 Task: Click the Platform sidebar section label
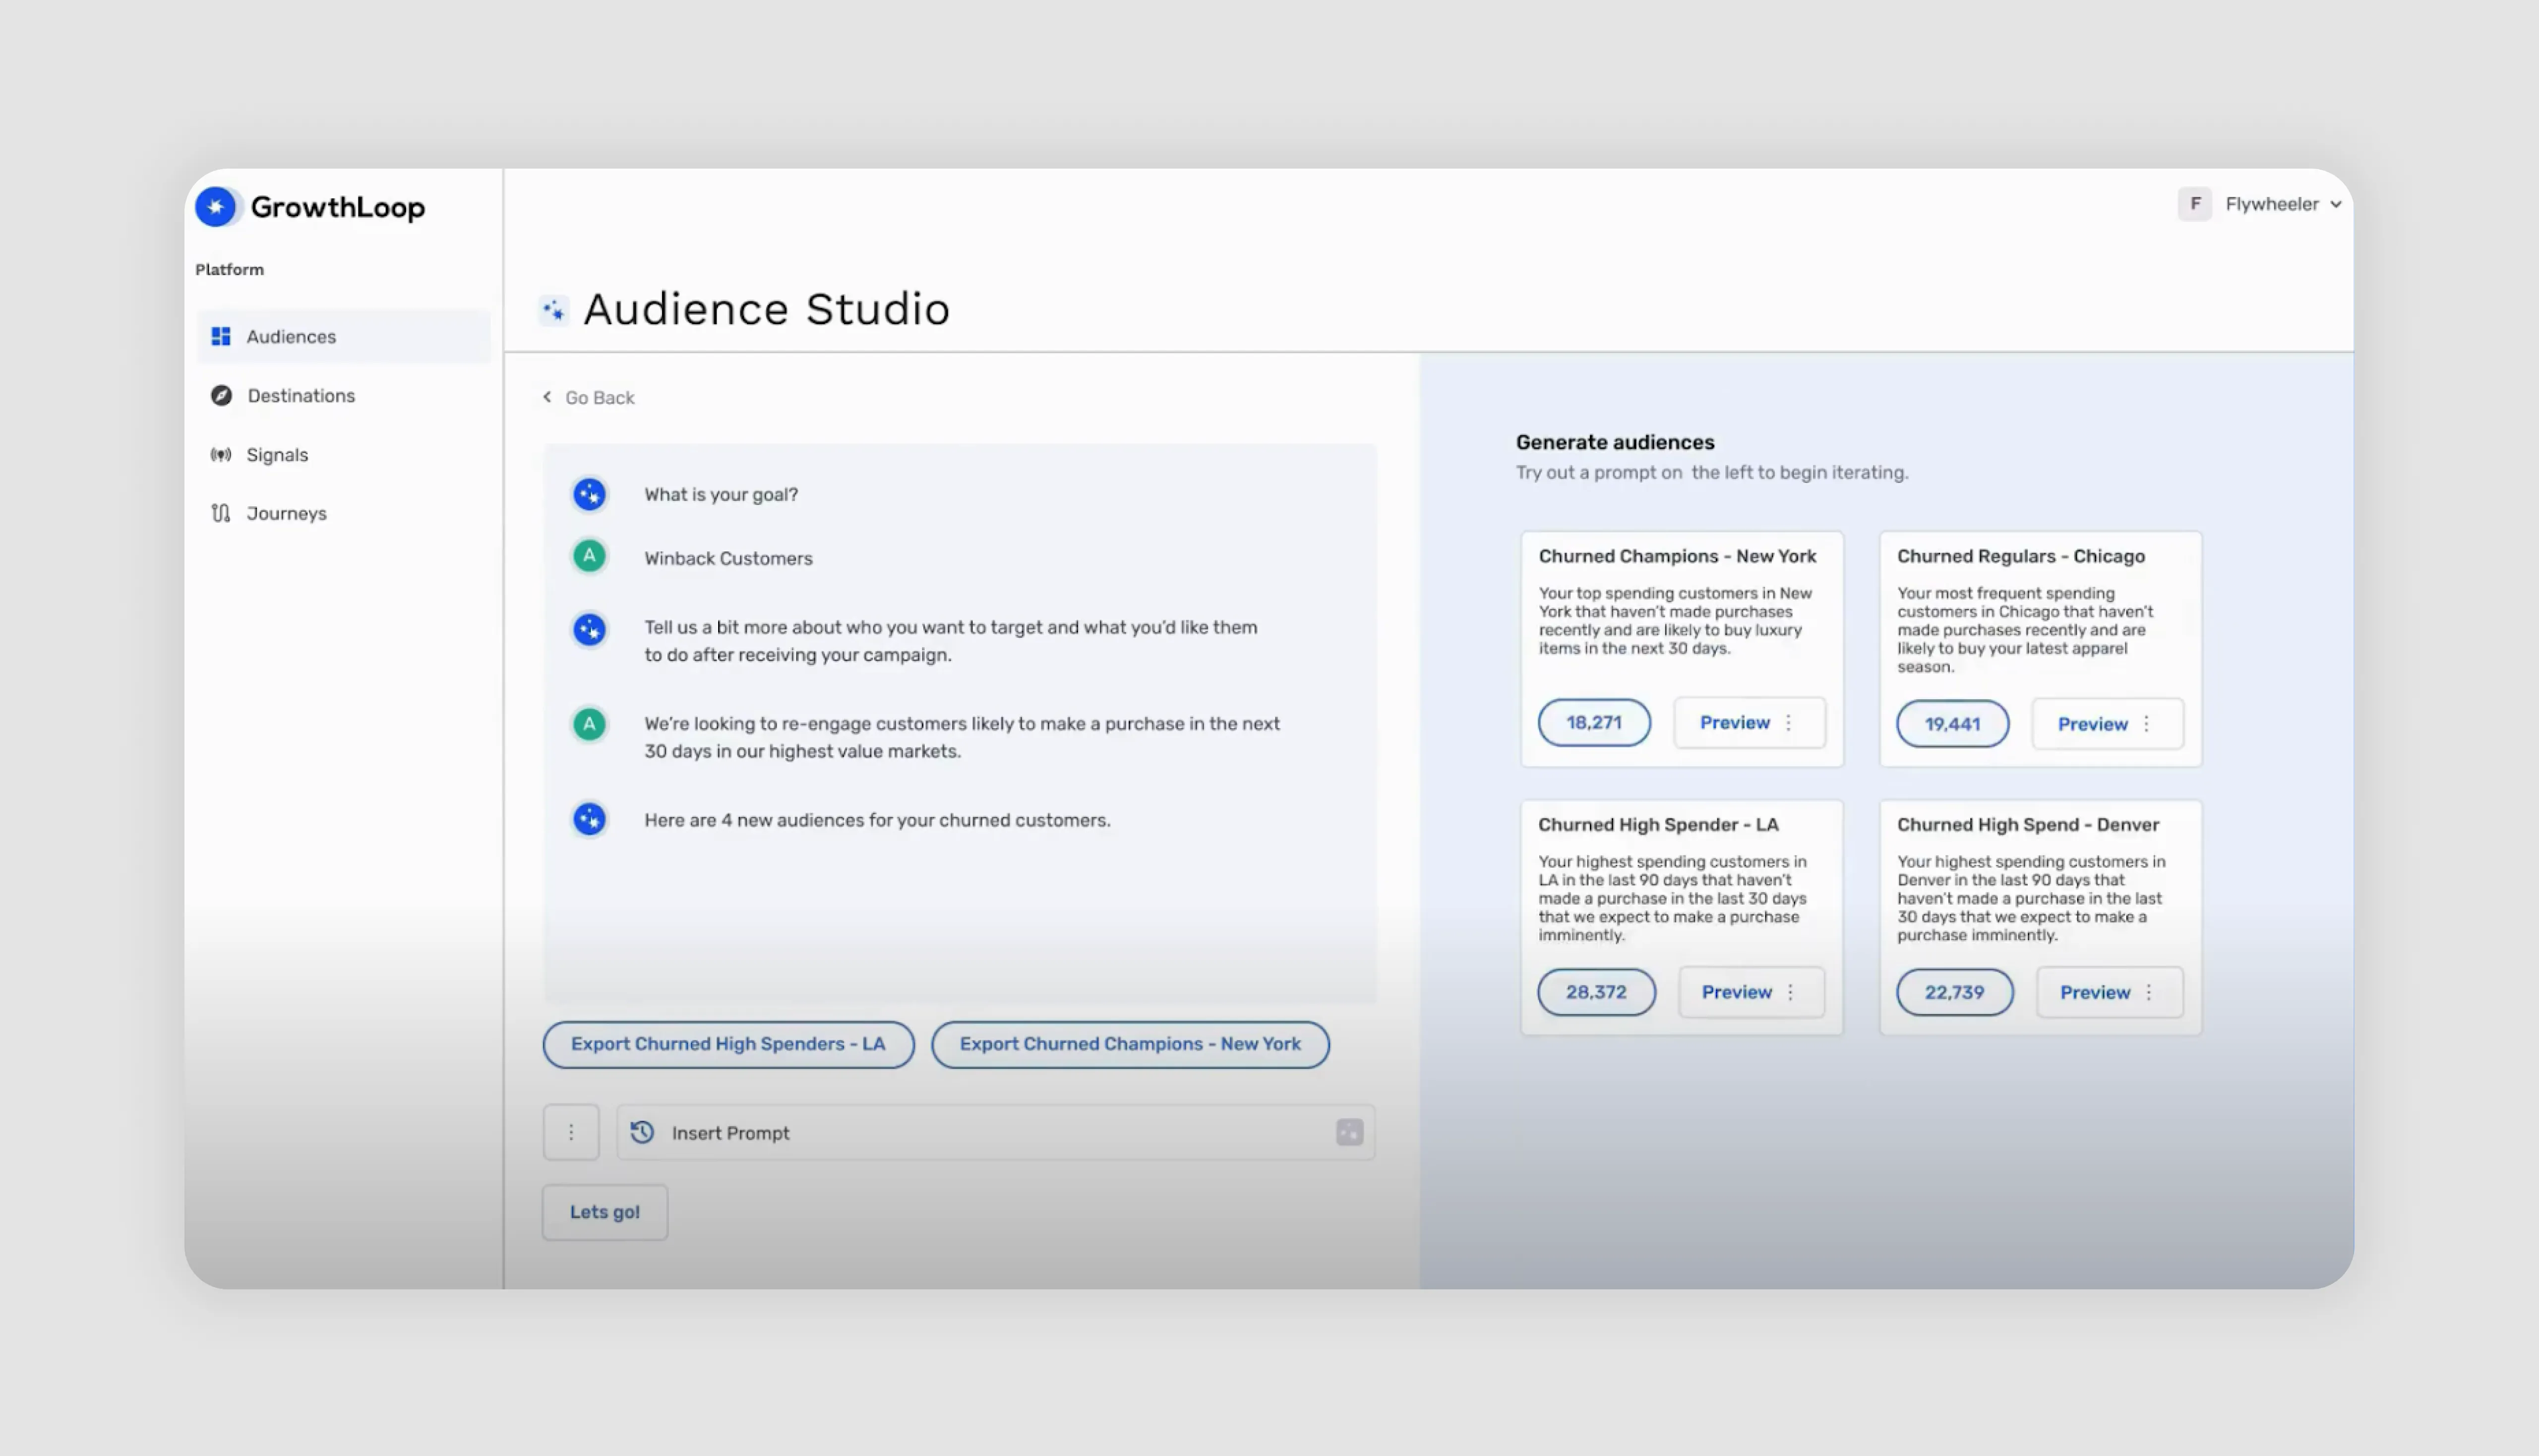pos(229,270)
